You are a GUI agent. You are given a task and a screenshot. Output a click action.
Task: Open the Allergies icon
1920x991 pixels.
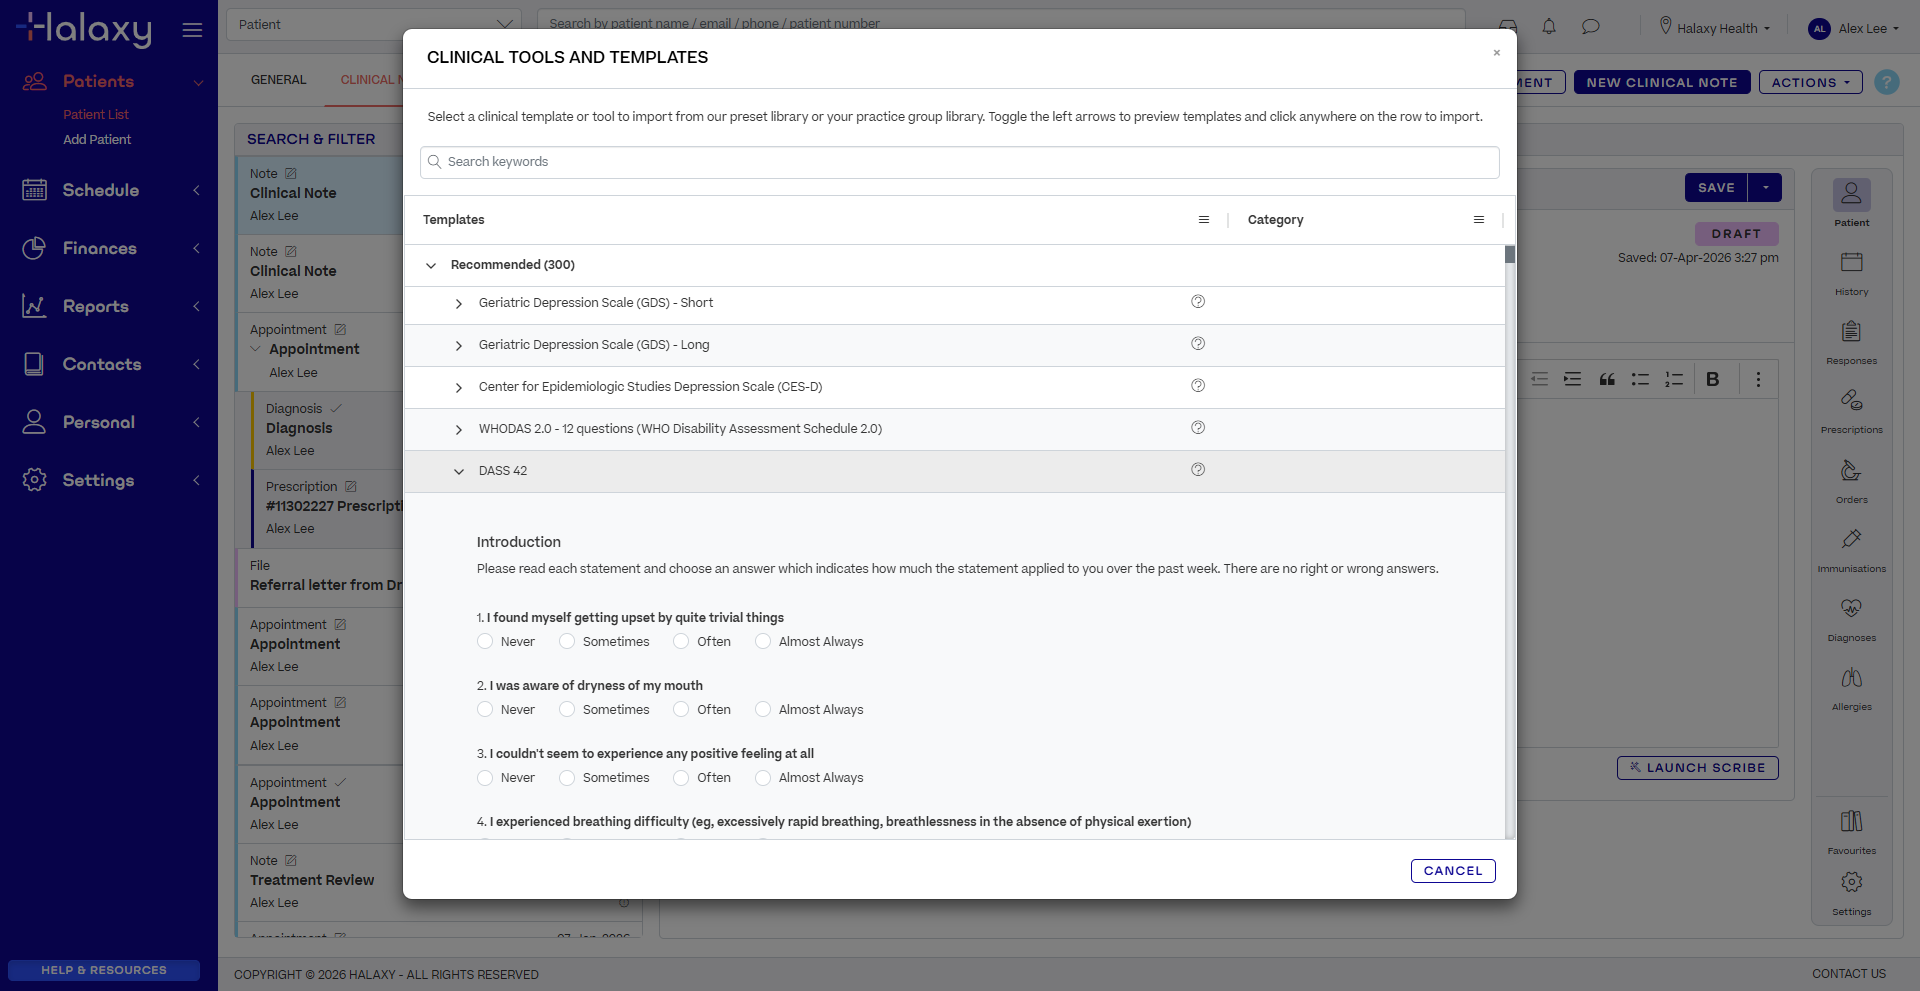[1851, 677]
